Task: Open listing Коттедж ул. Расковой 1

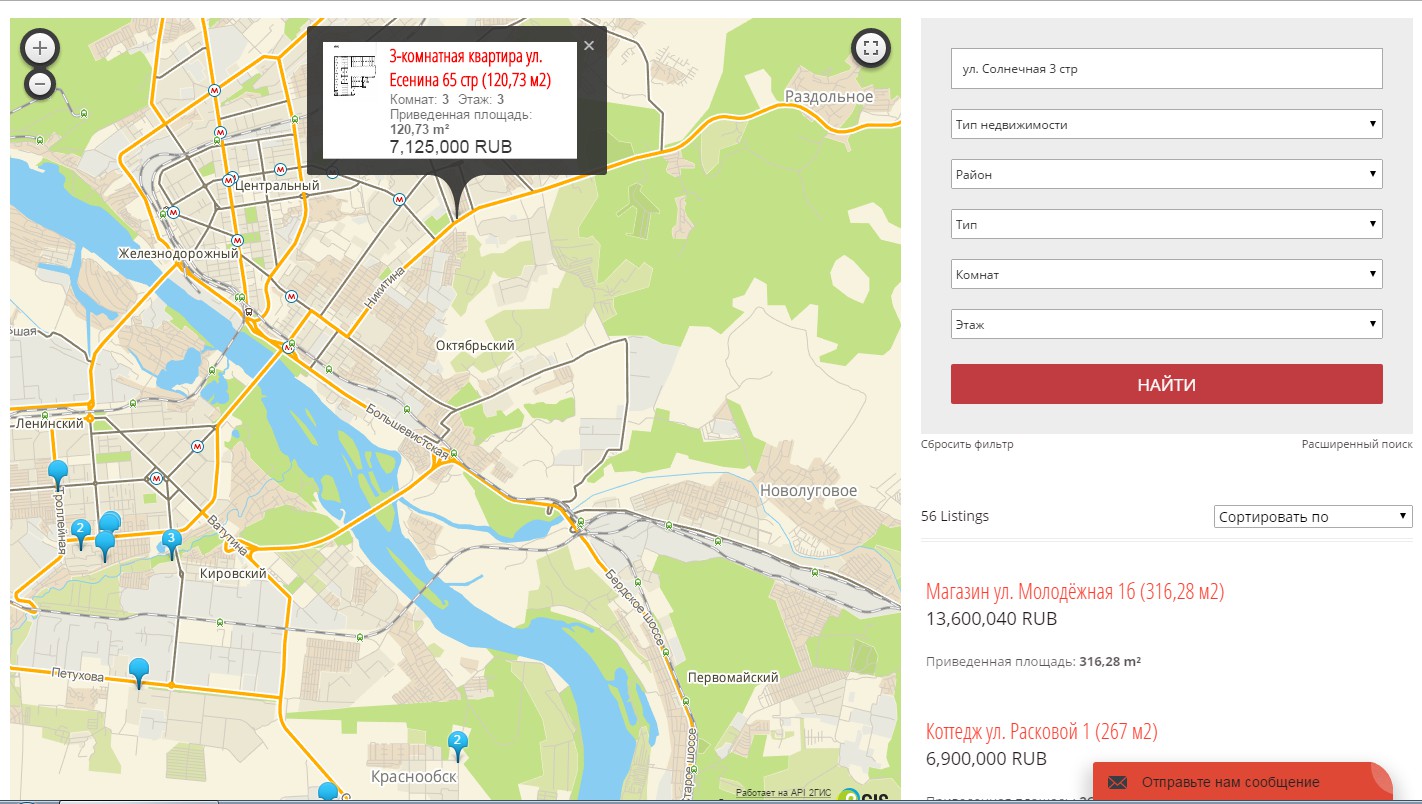Action: pos(1041,731)
